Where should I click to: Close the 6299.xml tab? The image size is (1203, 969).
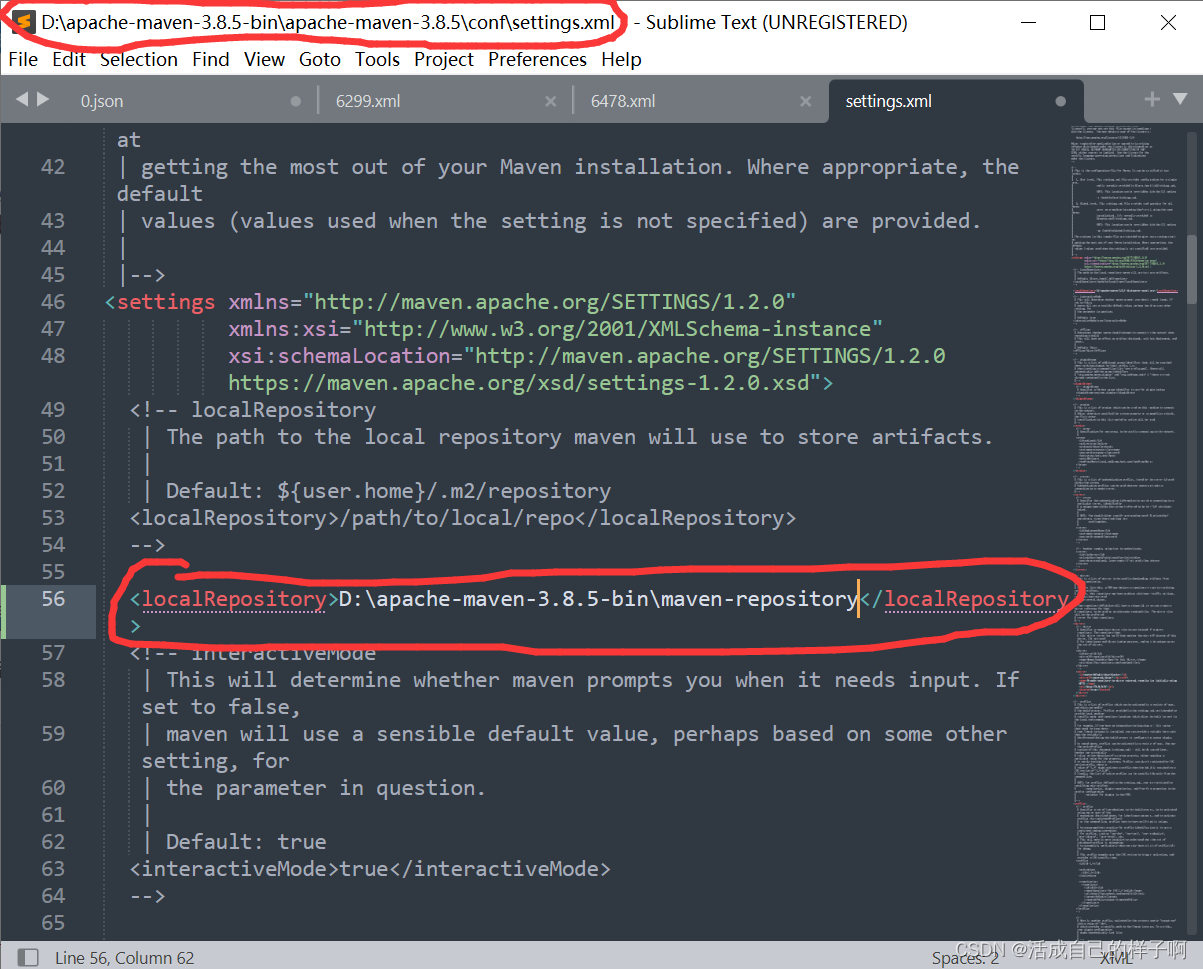(550, 101)
